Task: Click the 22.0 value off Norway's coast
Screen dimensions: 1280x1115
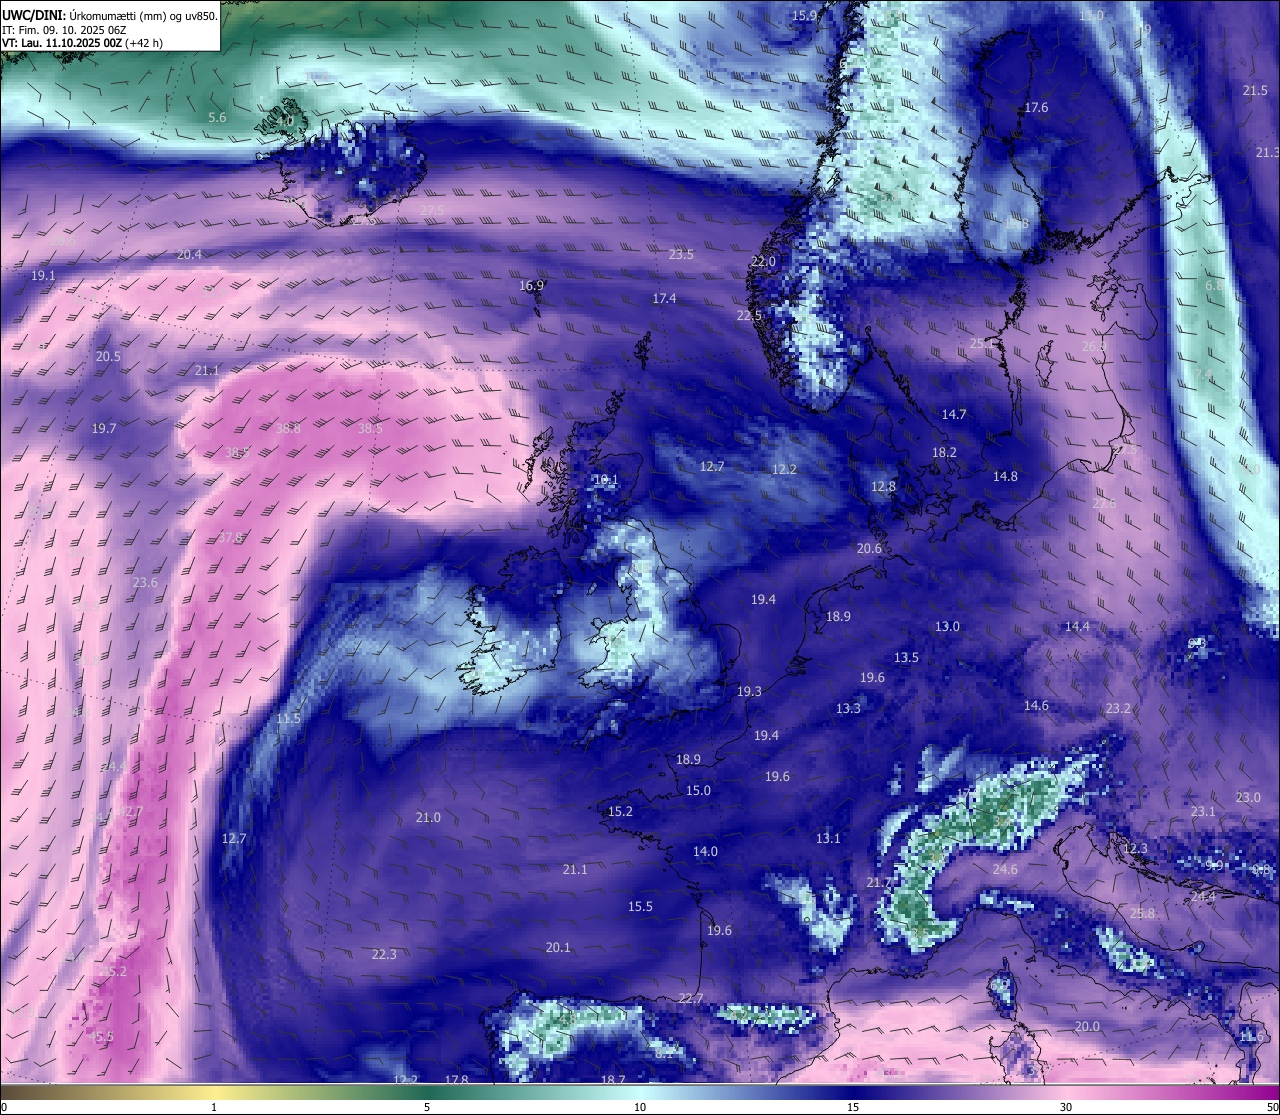Action: [763, 261]
